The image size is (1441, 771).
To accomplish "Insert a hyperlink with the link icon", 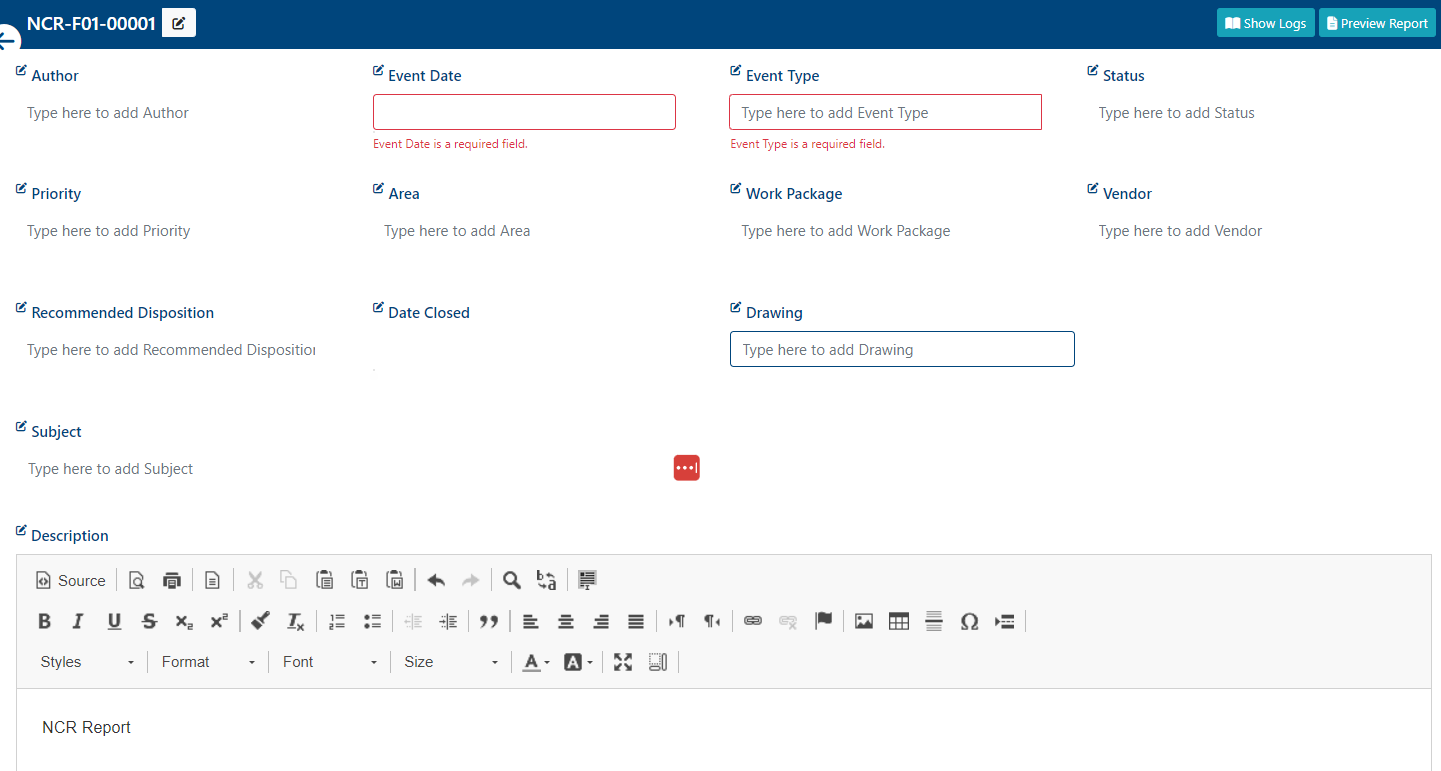I will 753,621.
